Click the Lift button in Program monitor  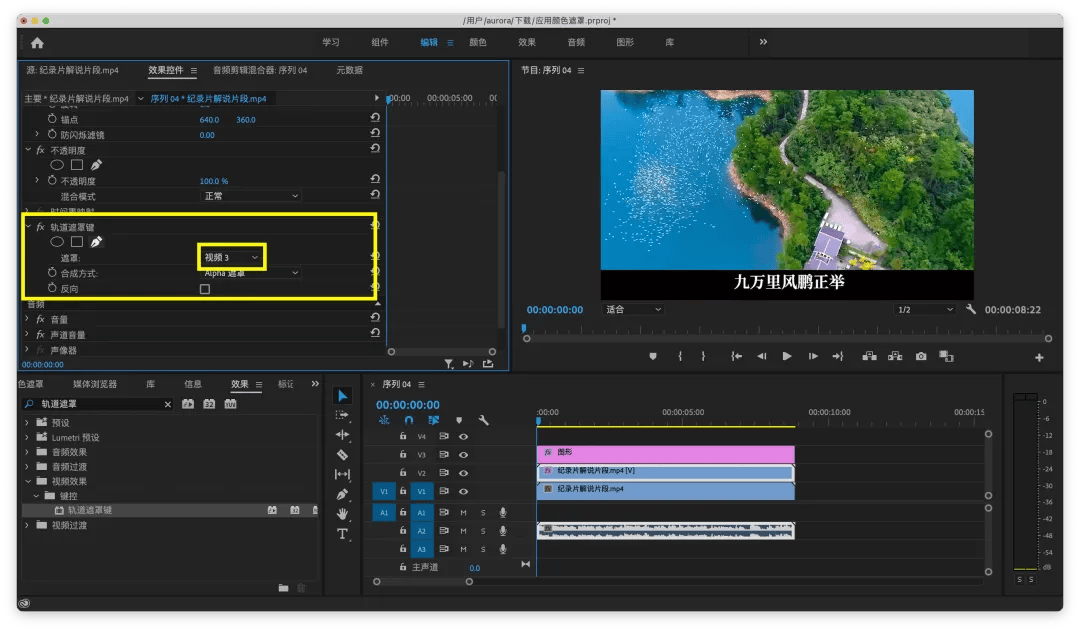click(x=870, y=356)
